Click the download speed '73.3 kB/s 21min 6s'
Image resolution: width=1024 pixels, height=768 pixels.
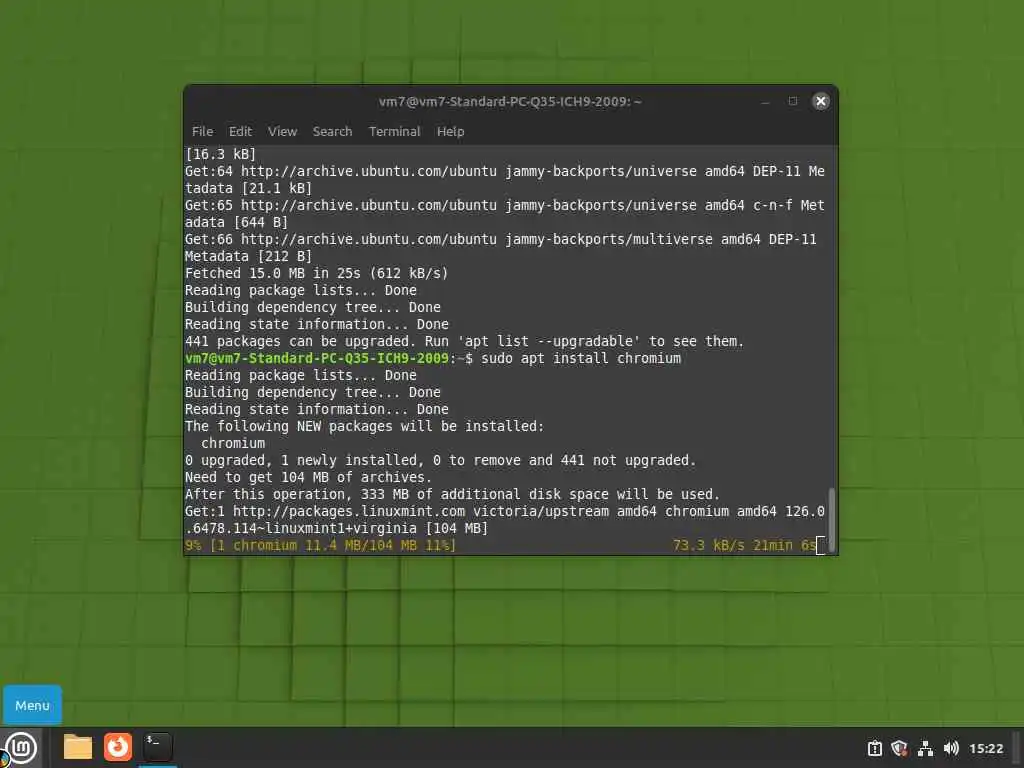(x=744, y=545)
